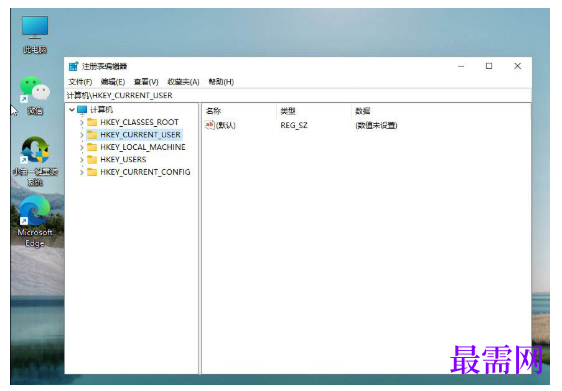Open the 文件(F) menu
This screenshot has height=391, width=562.
(80, 82)
